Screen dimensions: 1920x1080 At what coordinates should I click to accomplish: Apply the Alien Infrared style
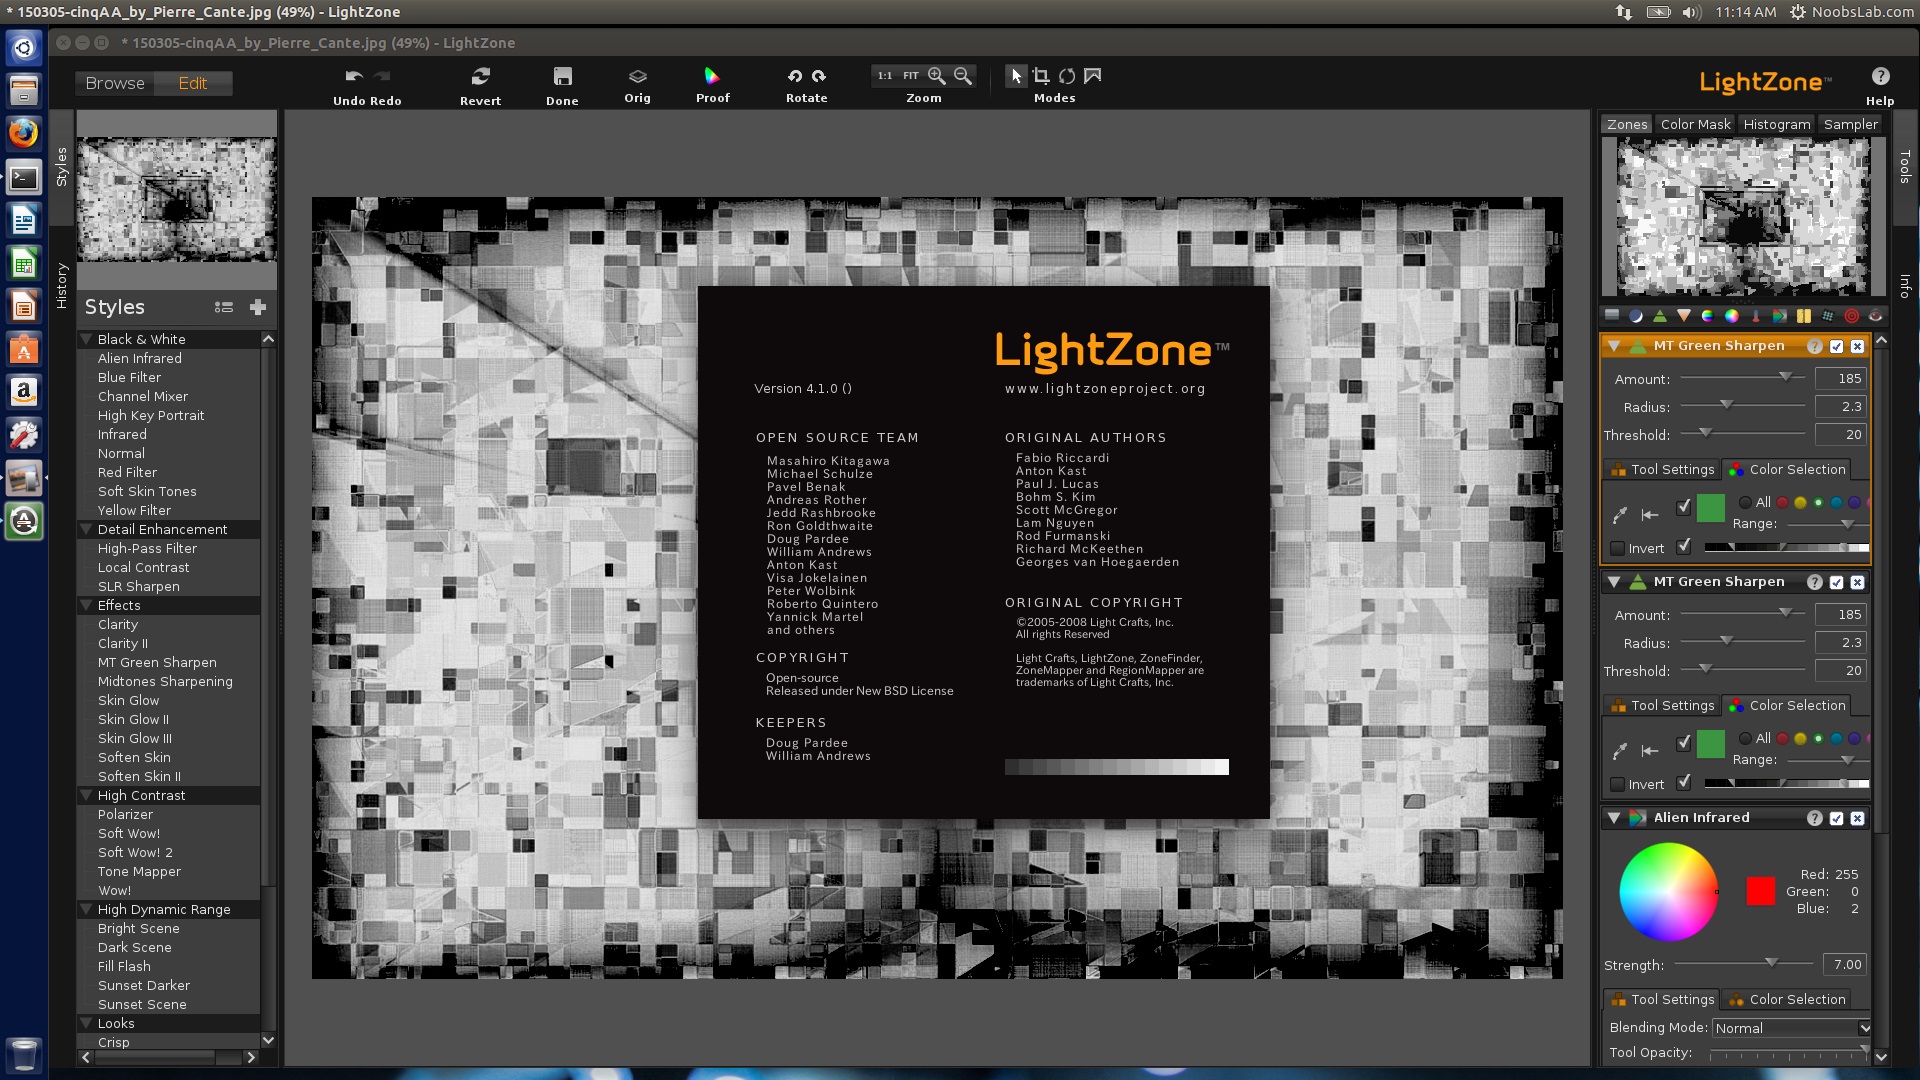[x=140, y=358]
